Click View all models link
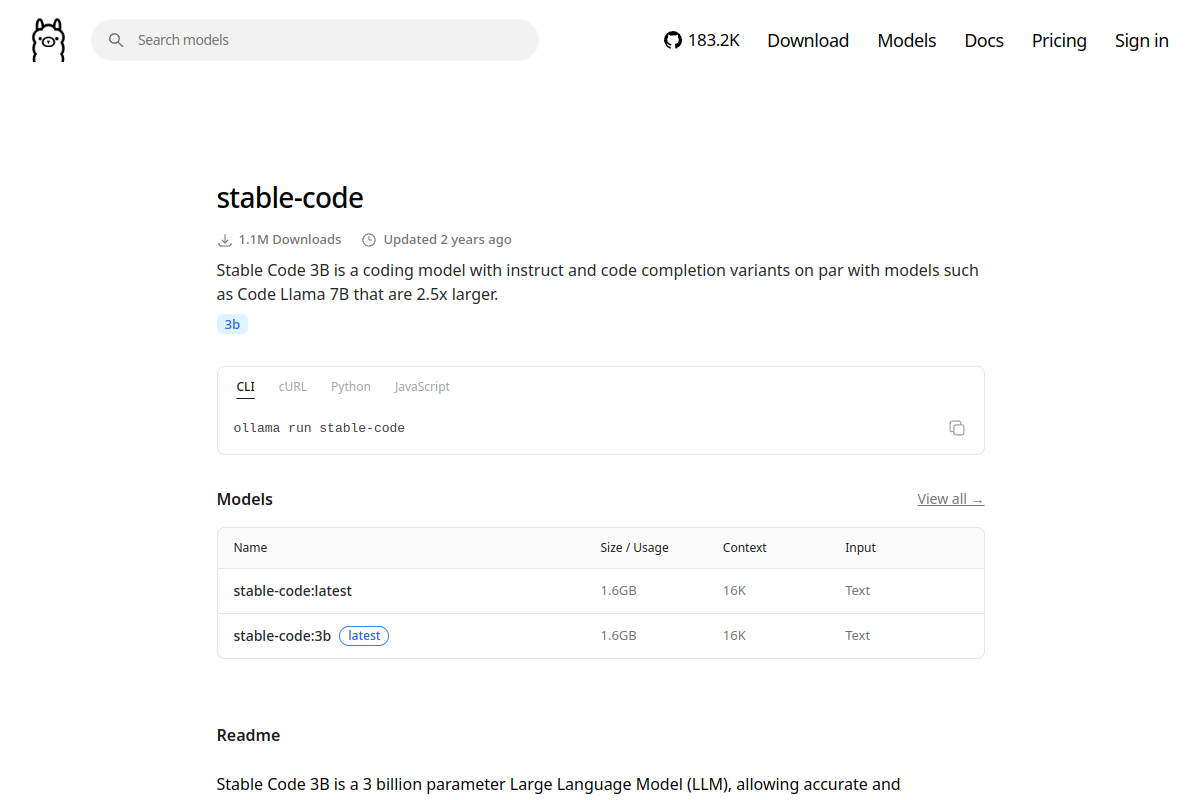Screen dimensions: 1200x800 (x=950, y=499)
